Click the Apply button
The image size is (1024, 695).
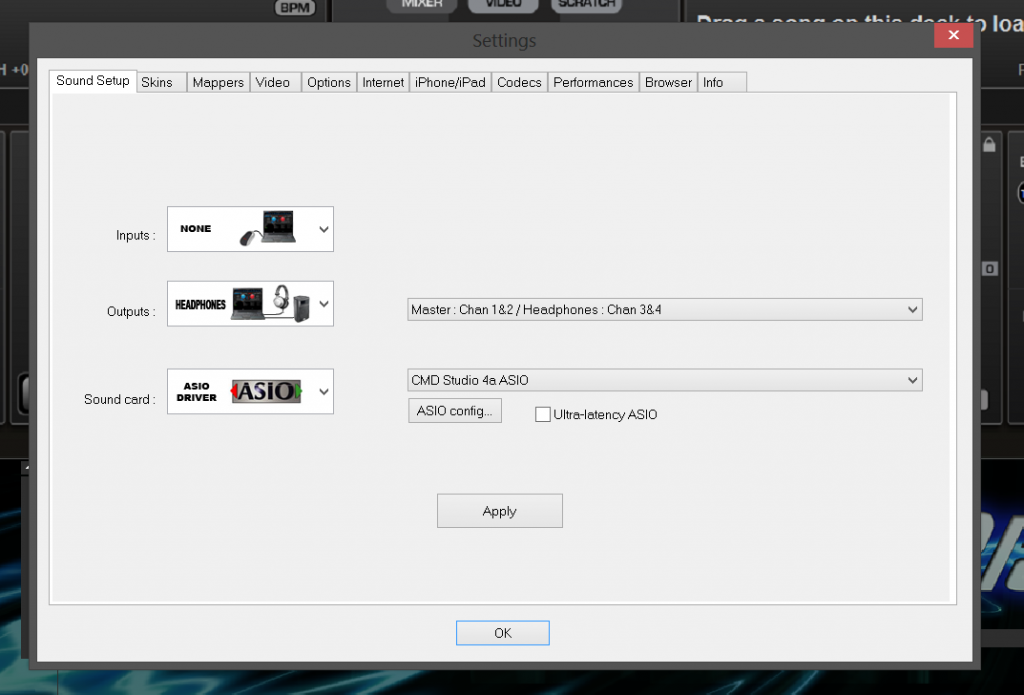[x=500, y=511]
